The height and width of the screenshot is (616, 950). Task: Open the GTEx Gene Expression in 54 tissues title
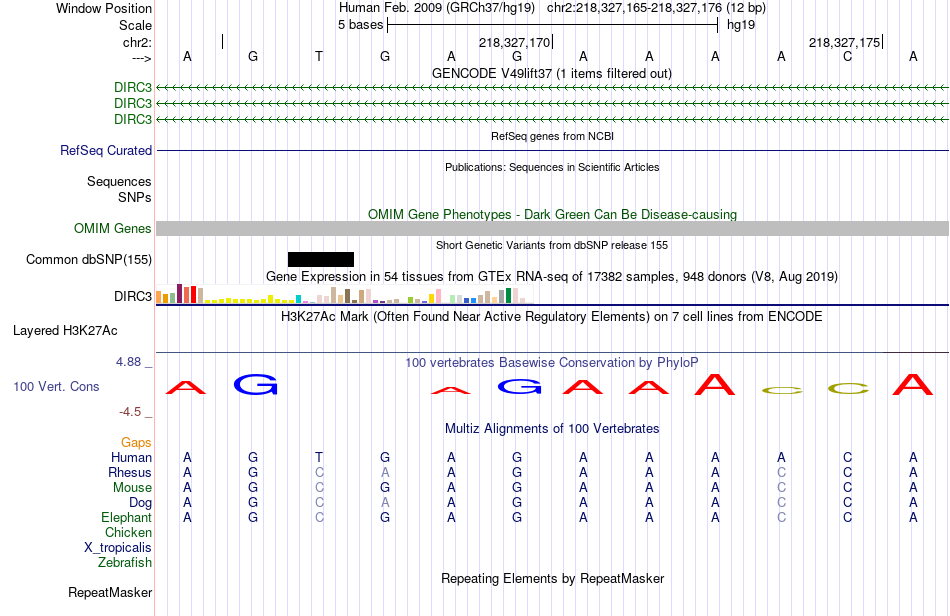point(552,277)
